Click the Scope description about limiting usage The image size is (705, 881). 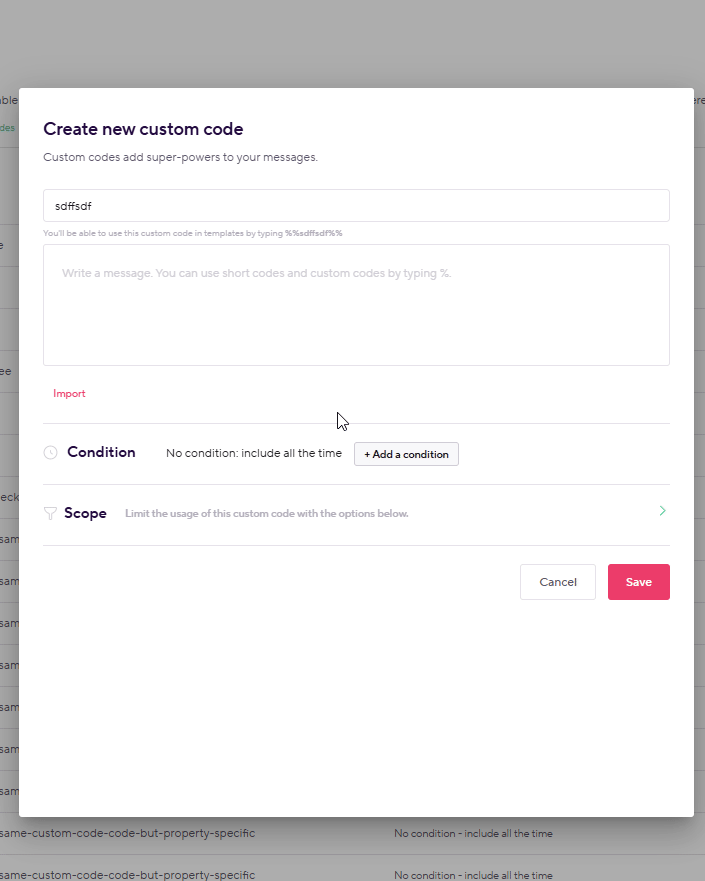(x=266, y=514)
